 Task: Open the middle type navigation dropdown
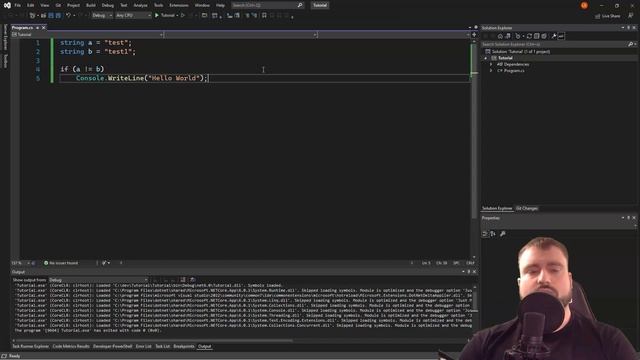(241, 35)
